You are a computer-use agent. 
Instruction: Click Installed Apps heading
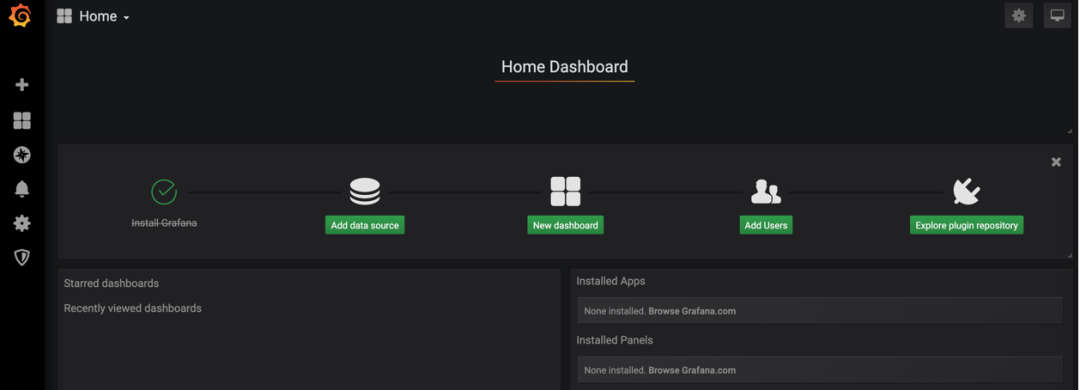pyautogui.click(x=611, y=281)
